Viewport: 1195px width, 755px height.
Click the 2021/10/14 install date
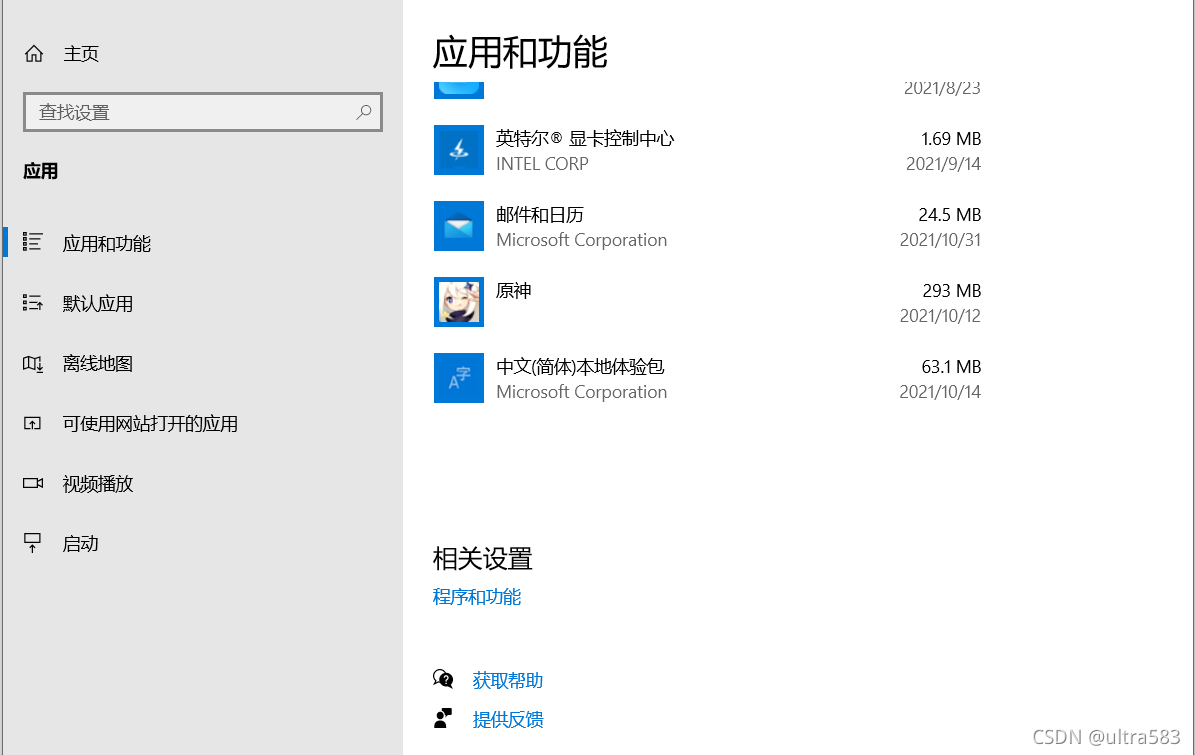(940, 392)
